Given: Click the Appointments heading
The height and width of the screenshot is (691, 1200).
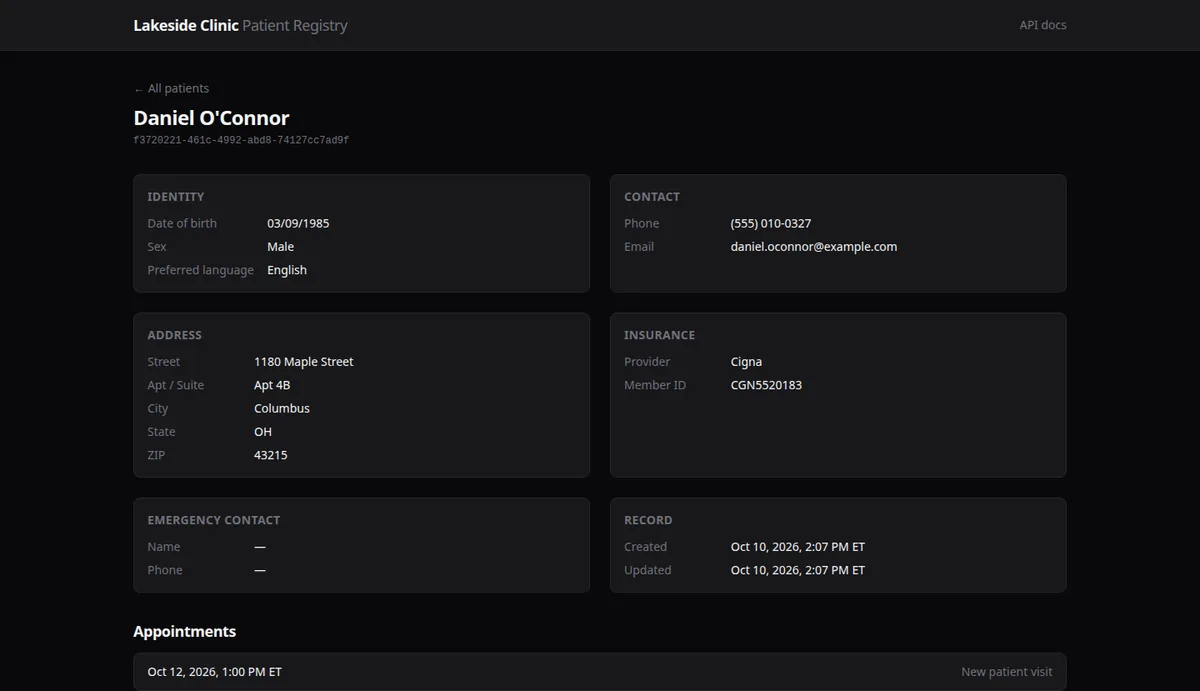Looking at the screenshot, I should 185,631.
